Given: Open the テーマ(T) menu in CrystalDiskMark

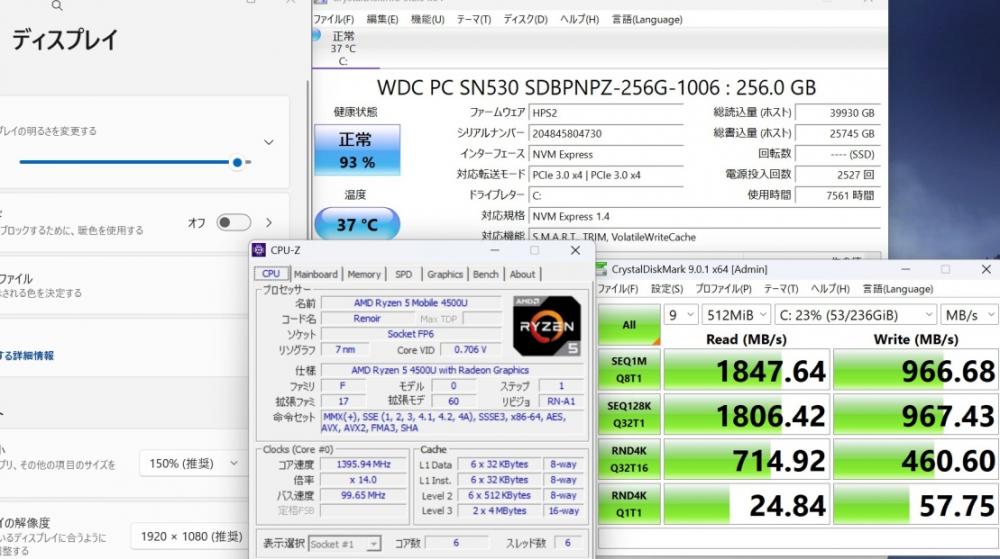Looking at the screenshot, I should pos(781,289).
